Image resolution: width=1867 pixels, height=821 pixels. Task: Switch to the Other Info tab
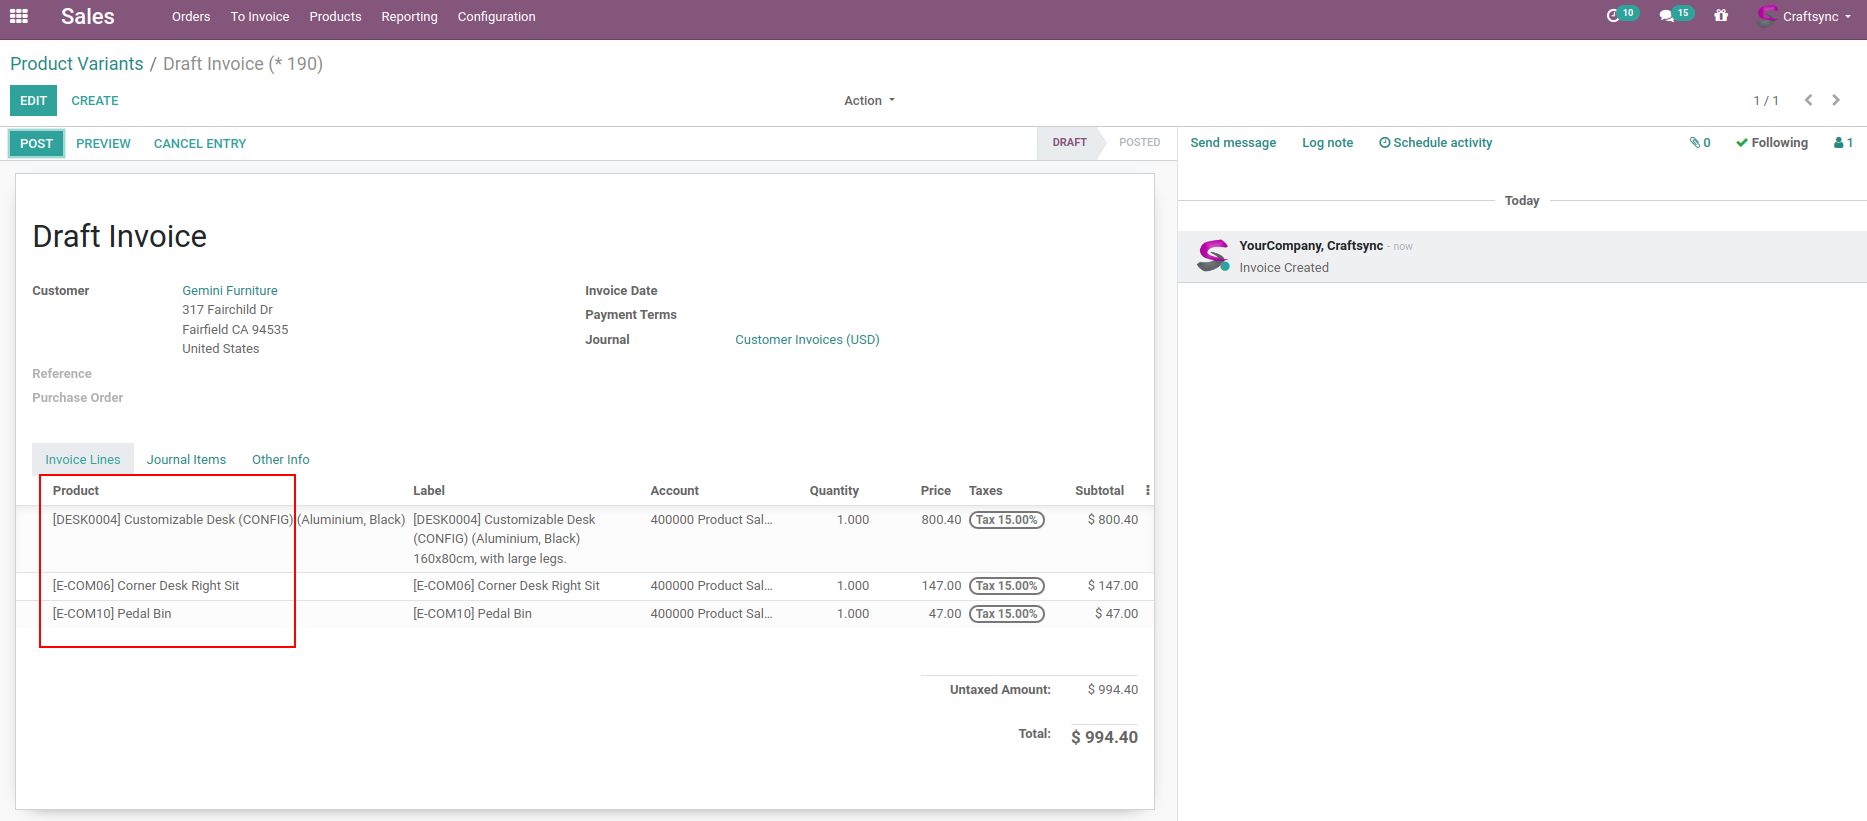pos(280,460)
